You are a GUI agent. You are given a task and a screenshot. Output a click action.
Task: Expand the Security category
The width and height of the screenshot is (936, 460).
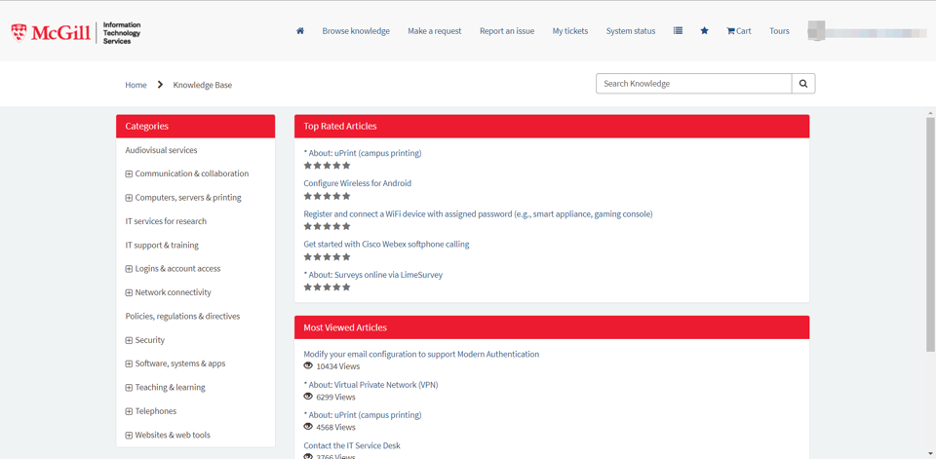pos(128,340)
